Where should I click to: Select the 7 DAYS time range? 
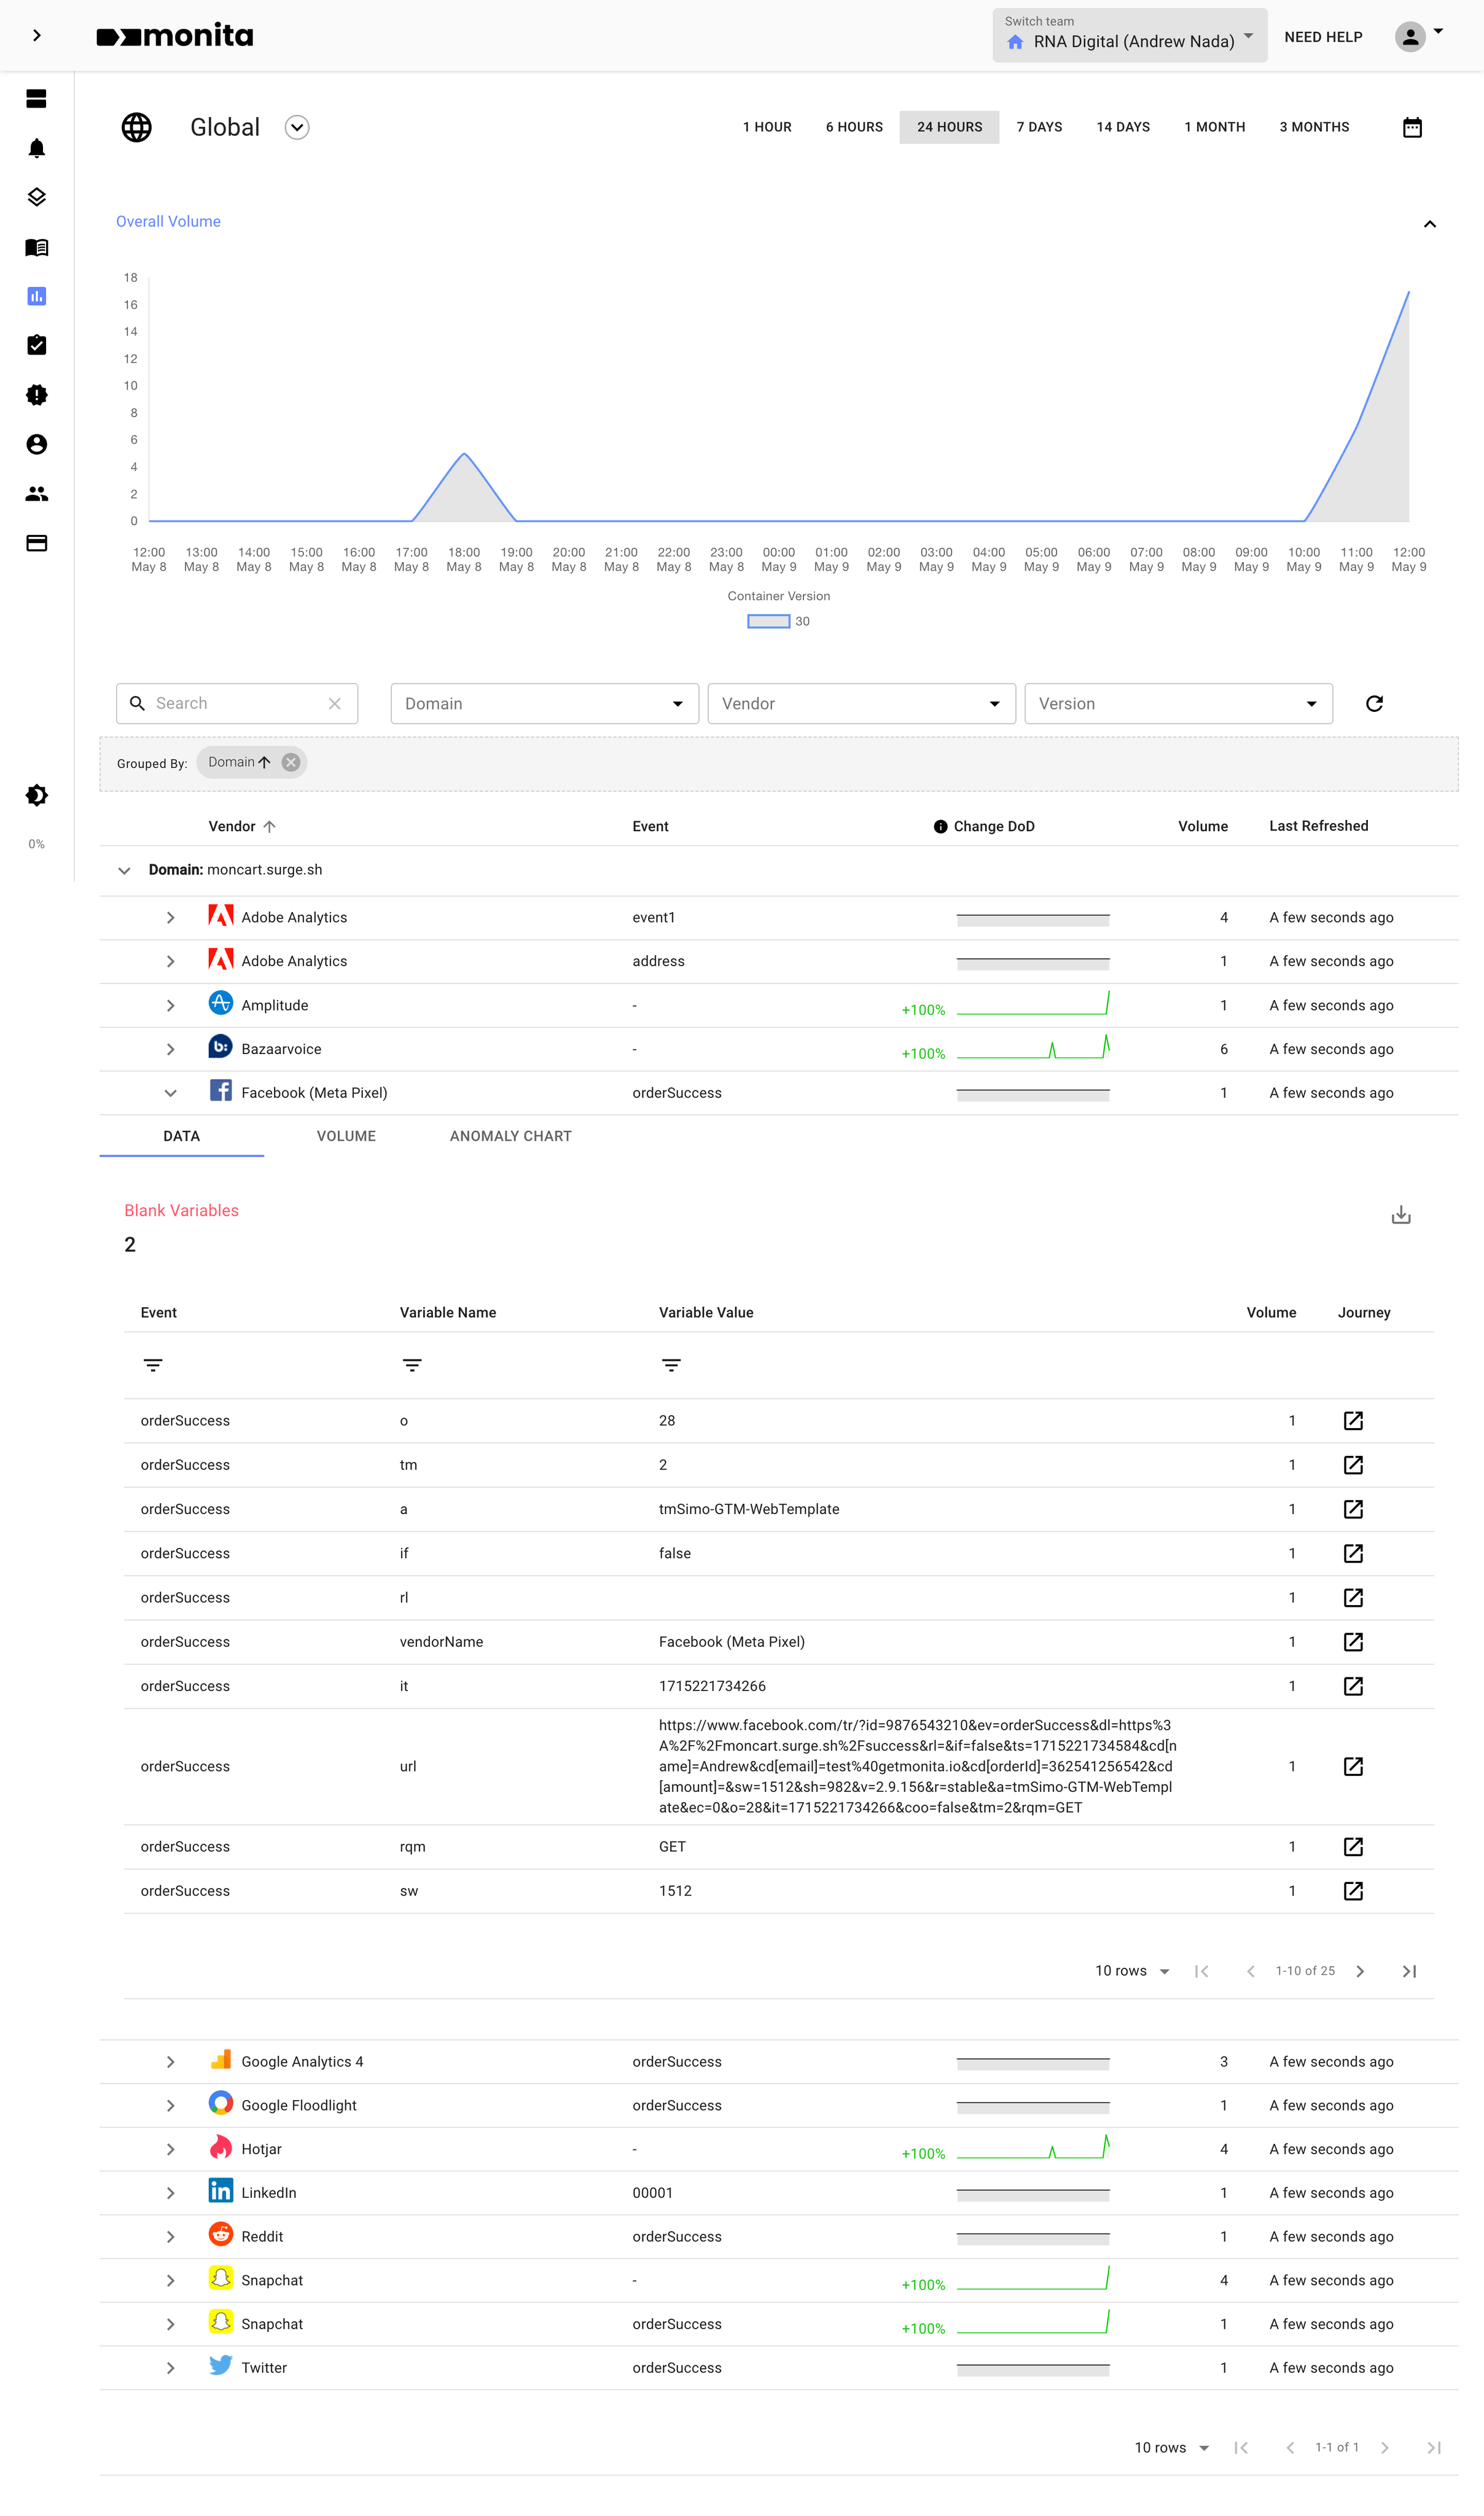[1039, 127]
